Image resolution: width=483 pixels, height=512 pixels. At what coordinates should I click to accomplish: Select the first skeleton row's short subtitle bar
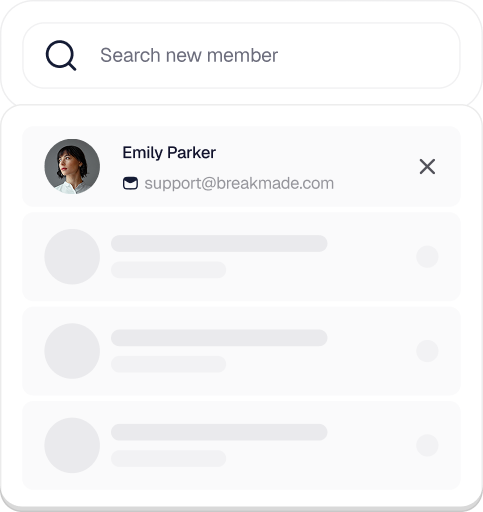[168, 270]
